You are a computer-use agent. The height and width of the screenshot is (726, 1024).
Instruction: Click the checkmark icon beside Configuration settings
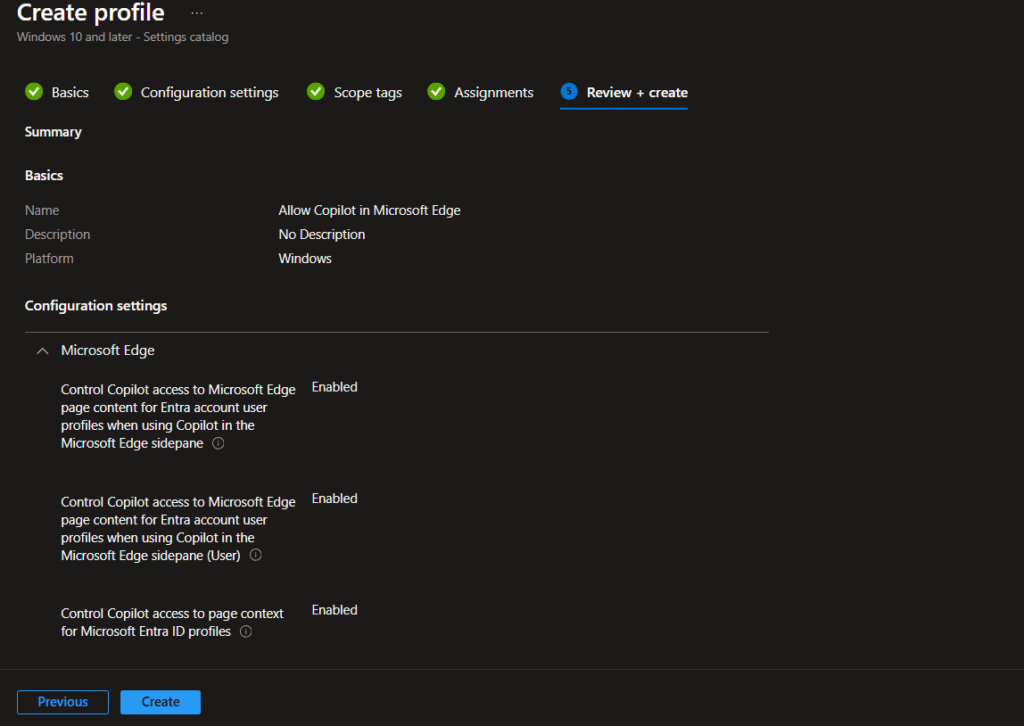pyautogui.click(x=123, y=91)
